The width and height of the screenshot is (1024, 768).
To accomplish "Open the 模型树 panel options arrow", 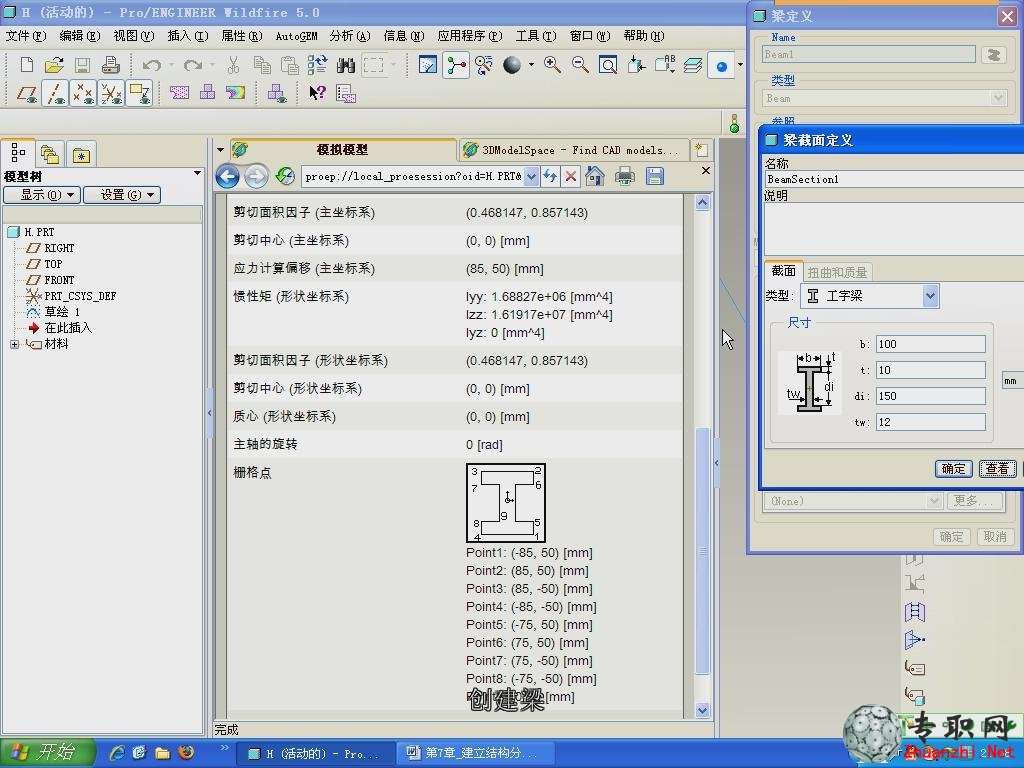I will pos(197,173).
